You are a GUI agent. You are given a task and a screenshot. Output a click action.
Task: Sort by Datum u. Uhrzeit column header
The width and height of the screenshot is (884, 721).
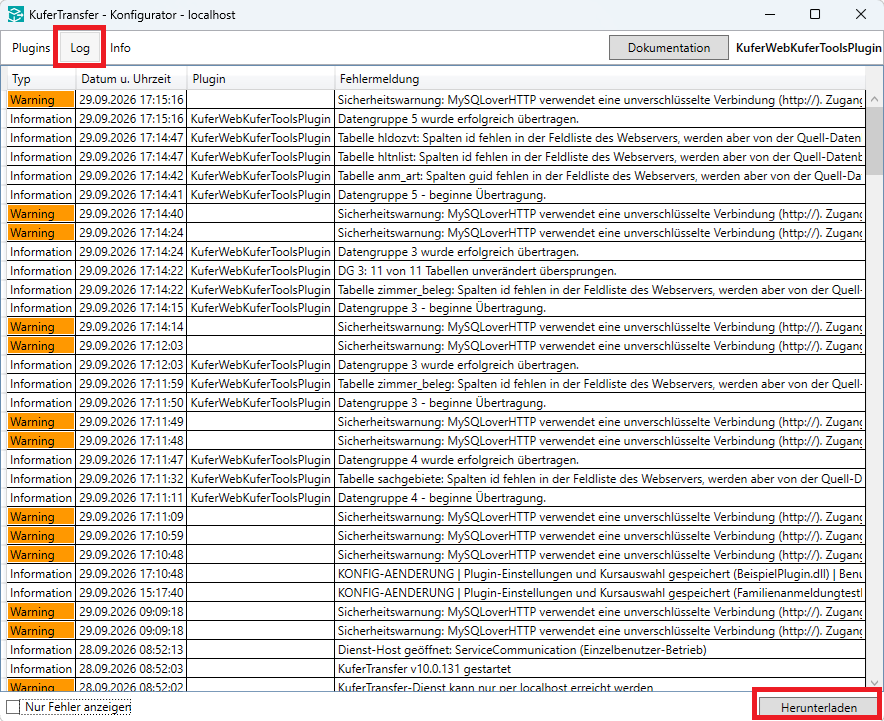[131, 79]
